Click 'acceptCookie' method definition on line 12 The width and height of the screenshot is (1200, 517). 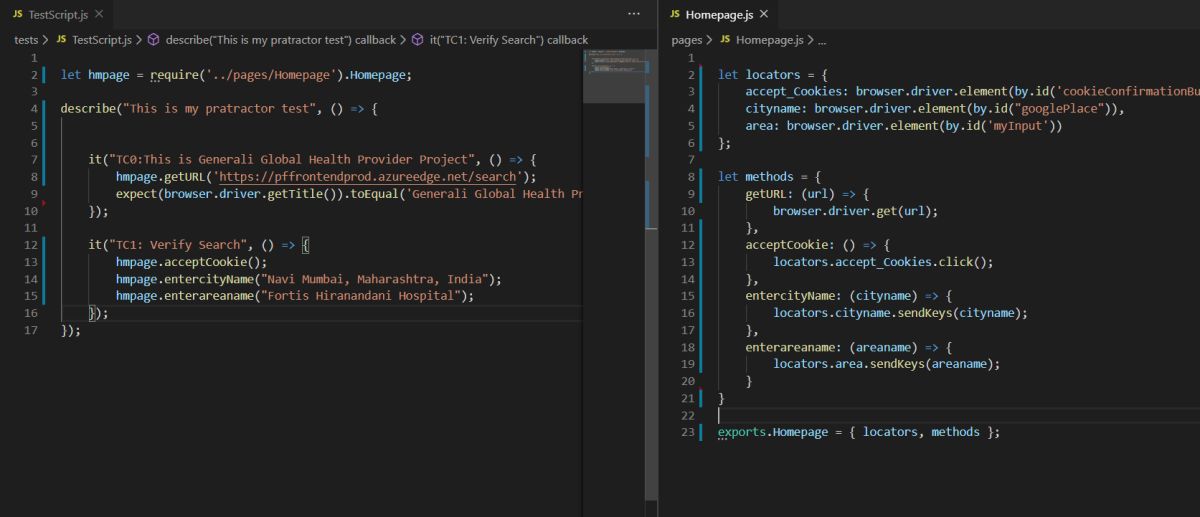pos(787,245)
